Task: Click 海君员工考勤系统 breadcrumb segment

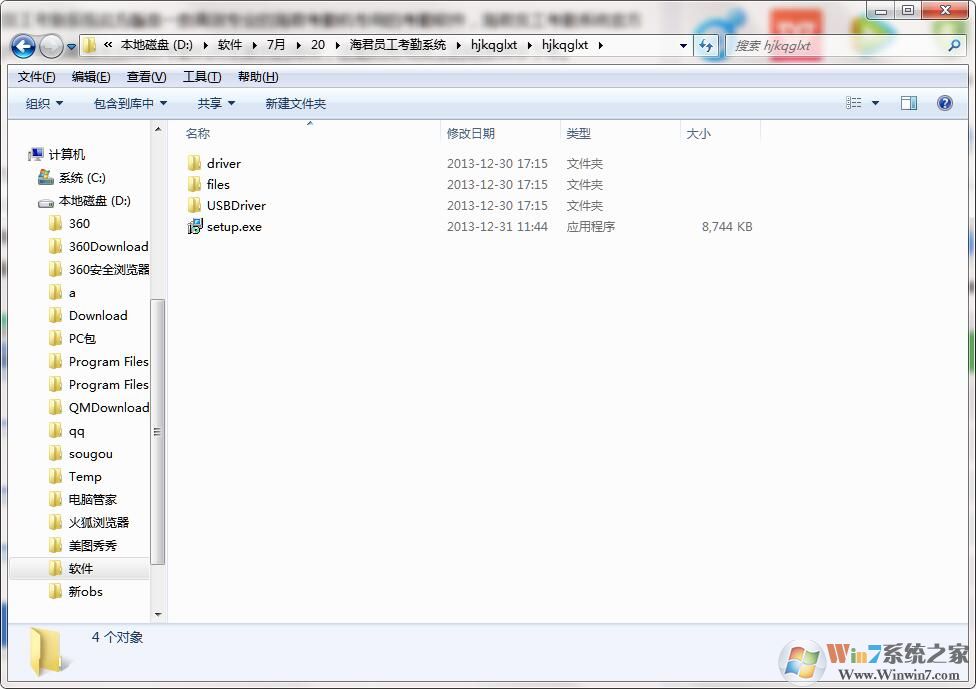Action: coord(397,45)
